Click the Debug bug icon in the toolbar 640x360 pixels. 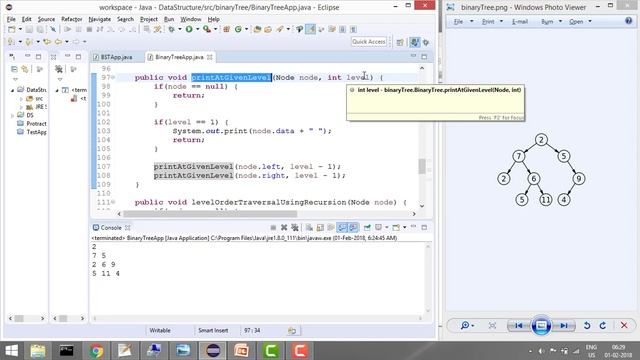171,29
